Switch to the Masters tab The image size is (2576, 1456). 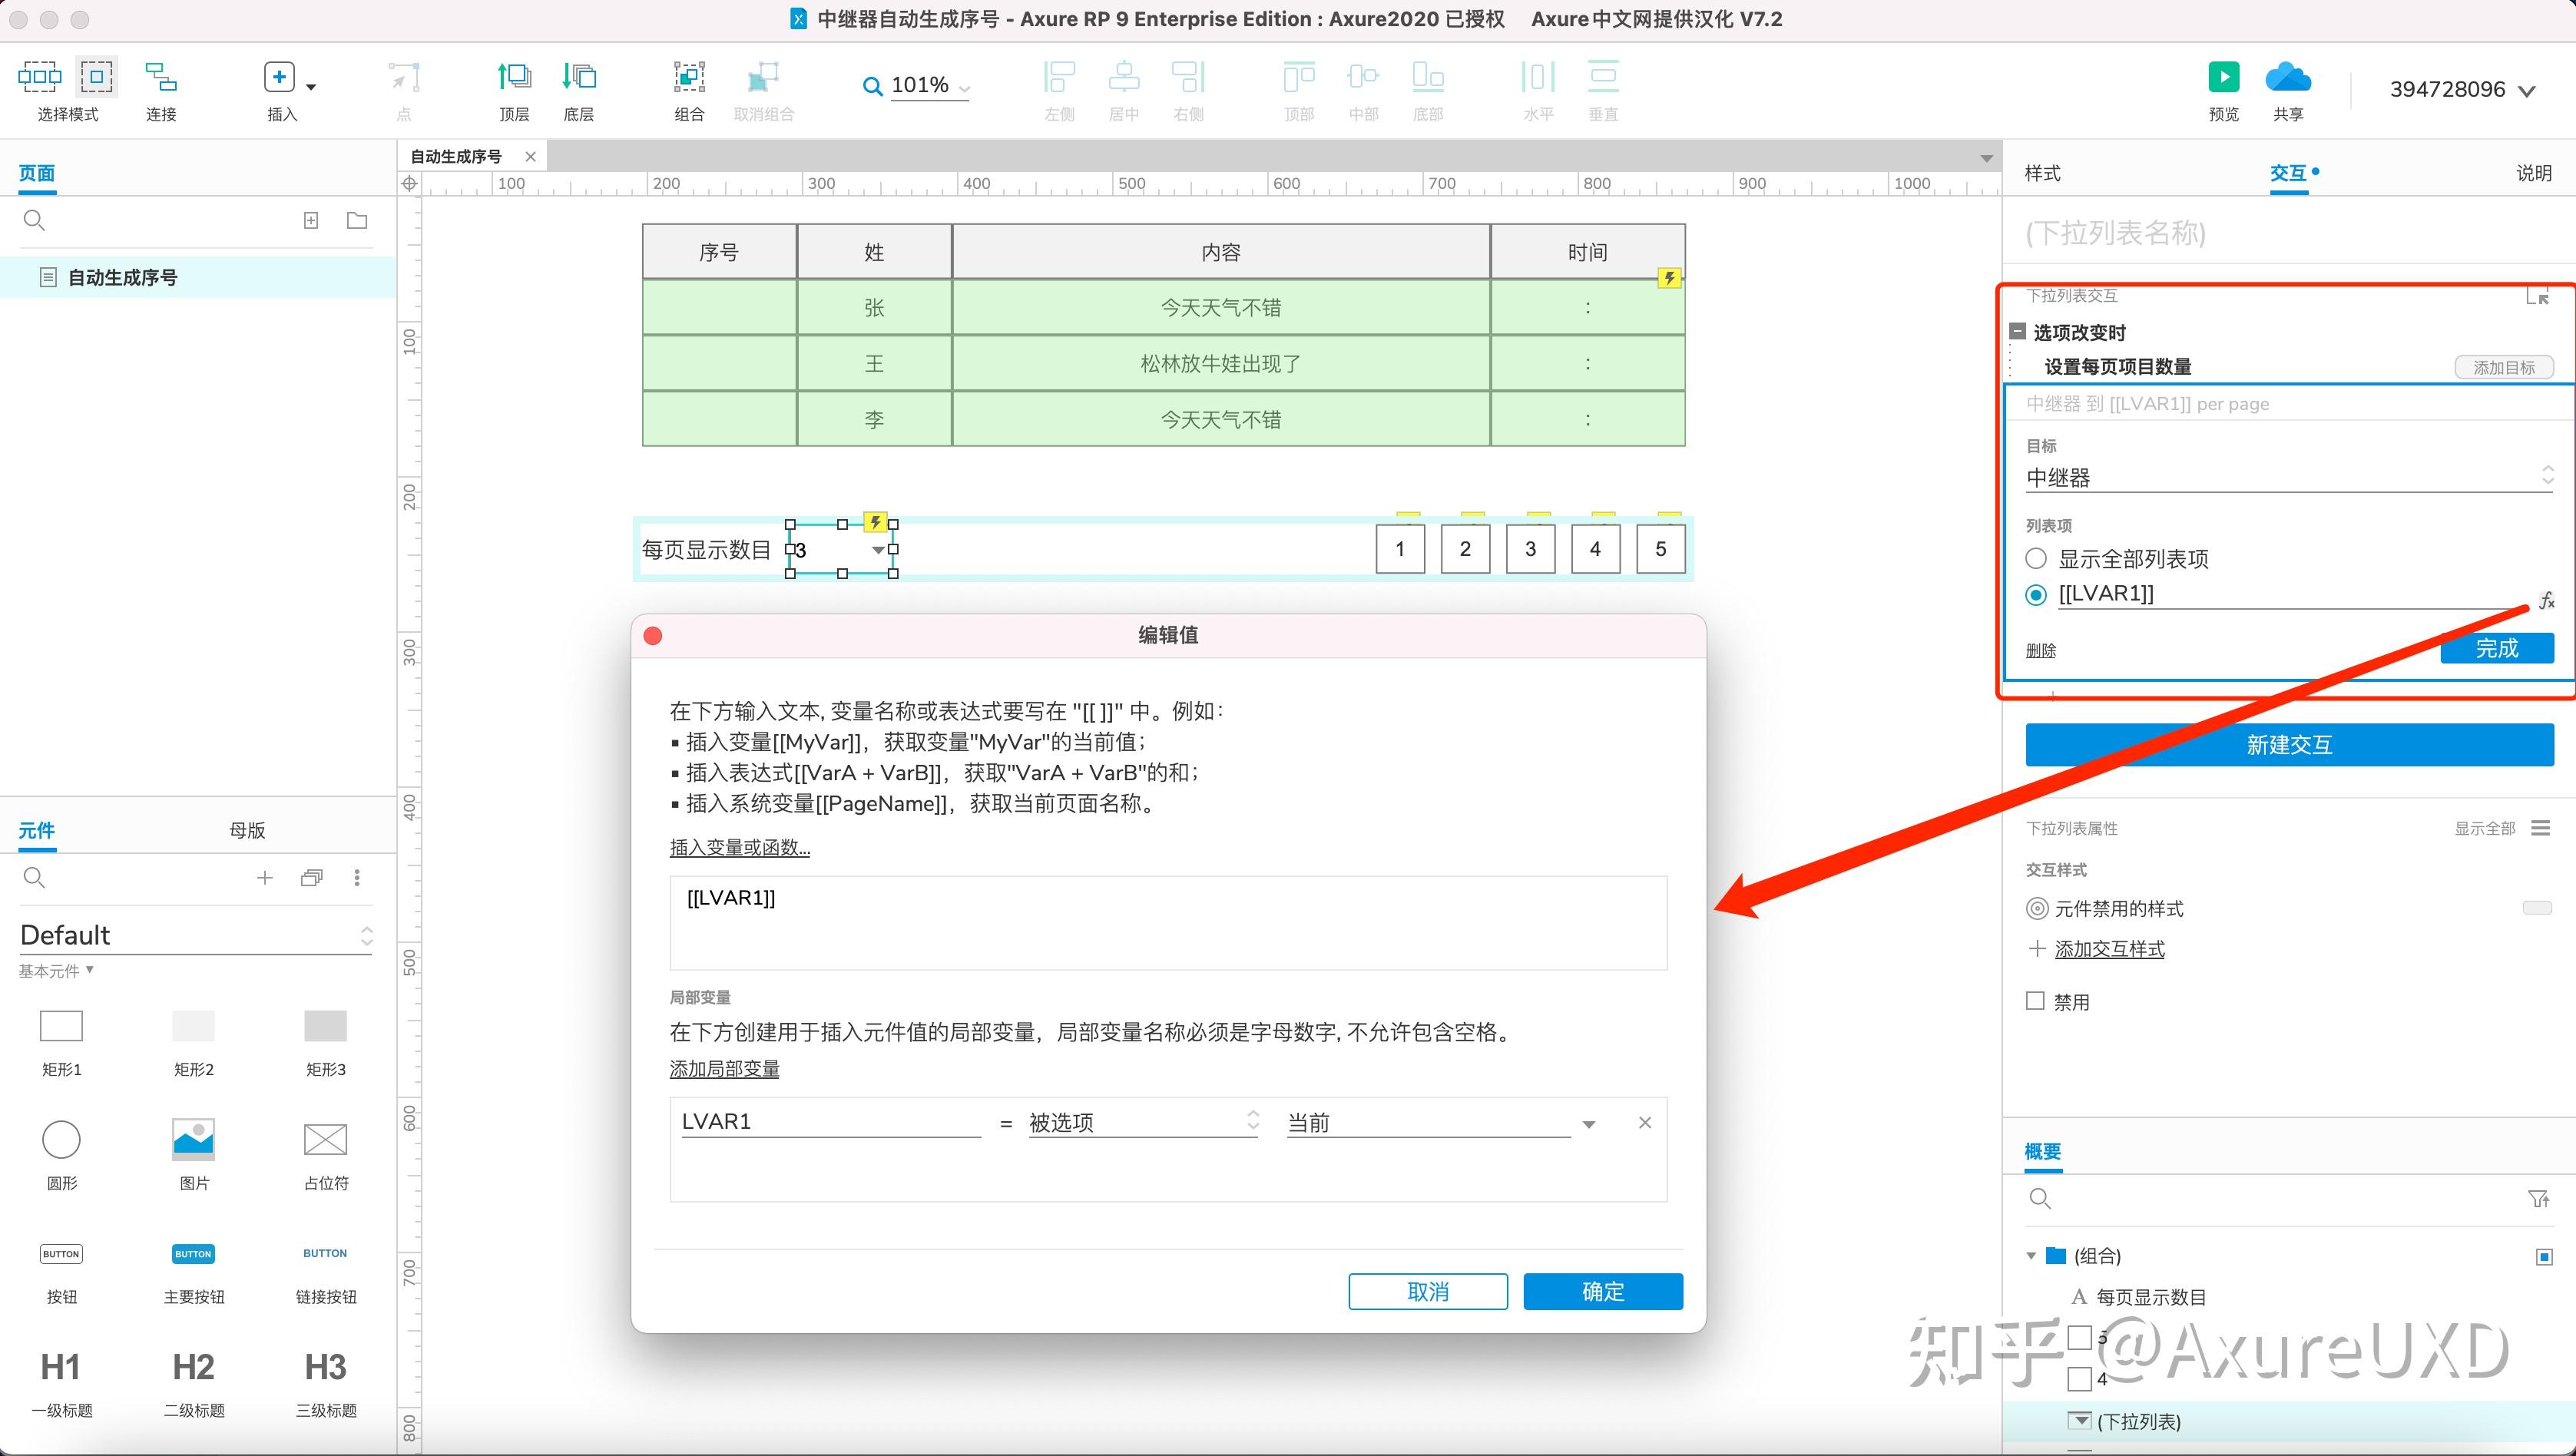tap(247, 830)
